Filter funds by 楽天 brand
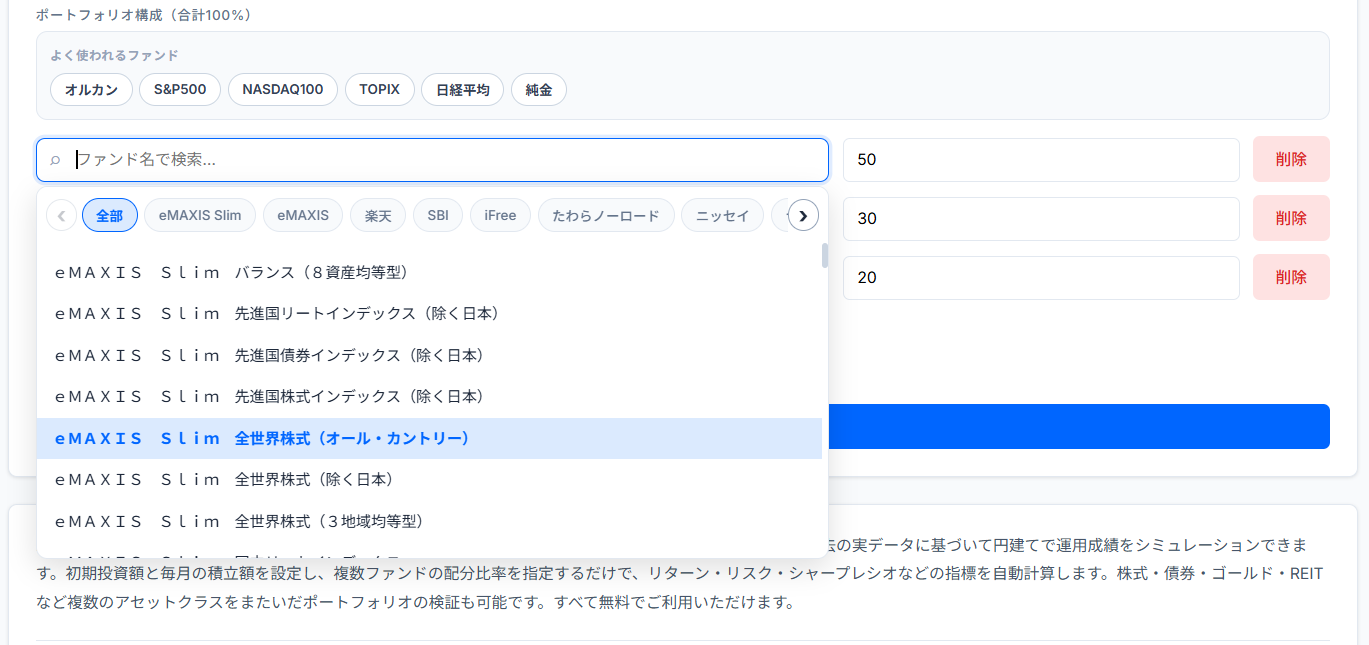The image size is (1369, 645). pos(377,214)
